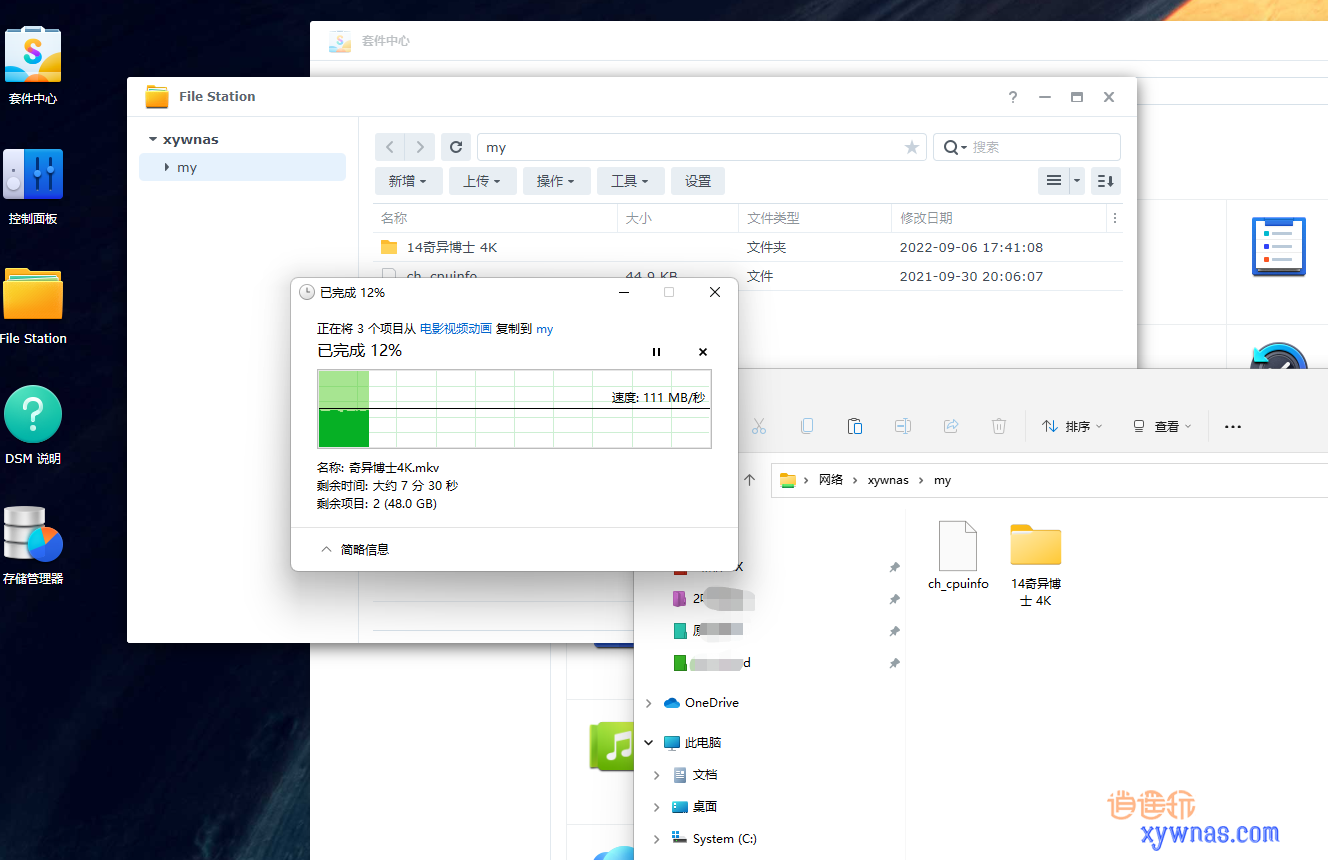
Task: Click the 设置 button in File Station
Action: (697, 181)
